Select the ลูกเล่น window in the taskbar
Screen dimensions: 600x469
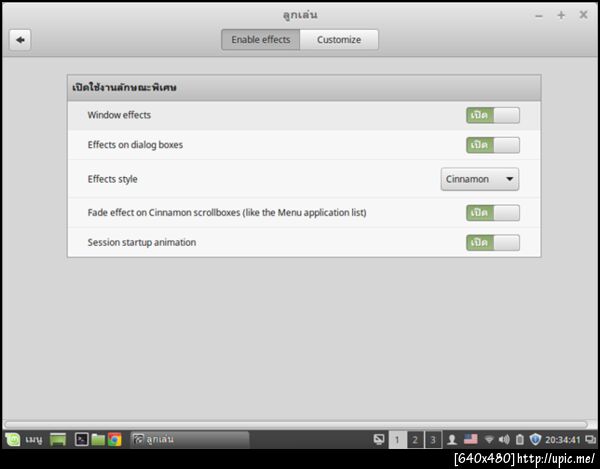click(x=190, y=440)
